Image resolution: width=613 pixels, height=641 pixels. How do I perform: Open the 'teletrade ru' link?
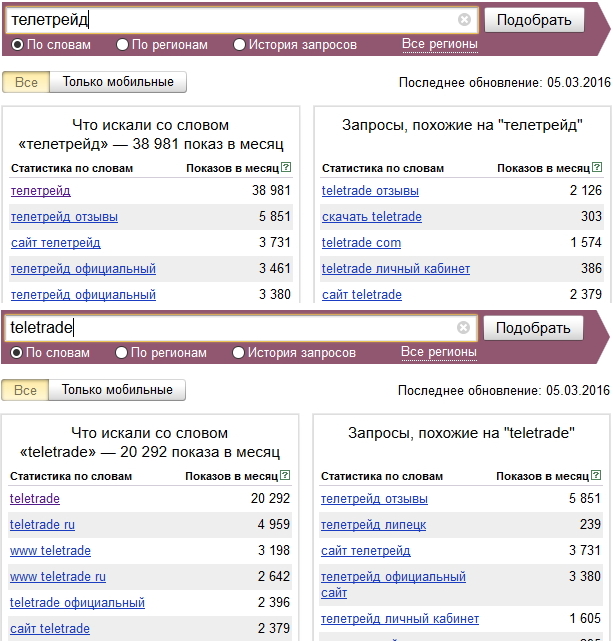[x=43, y=524]
